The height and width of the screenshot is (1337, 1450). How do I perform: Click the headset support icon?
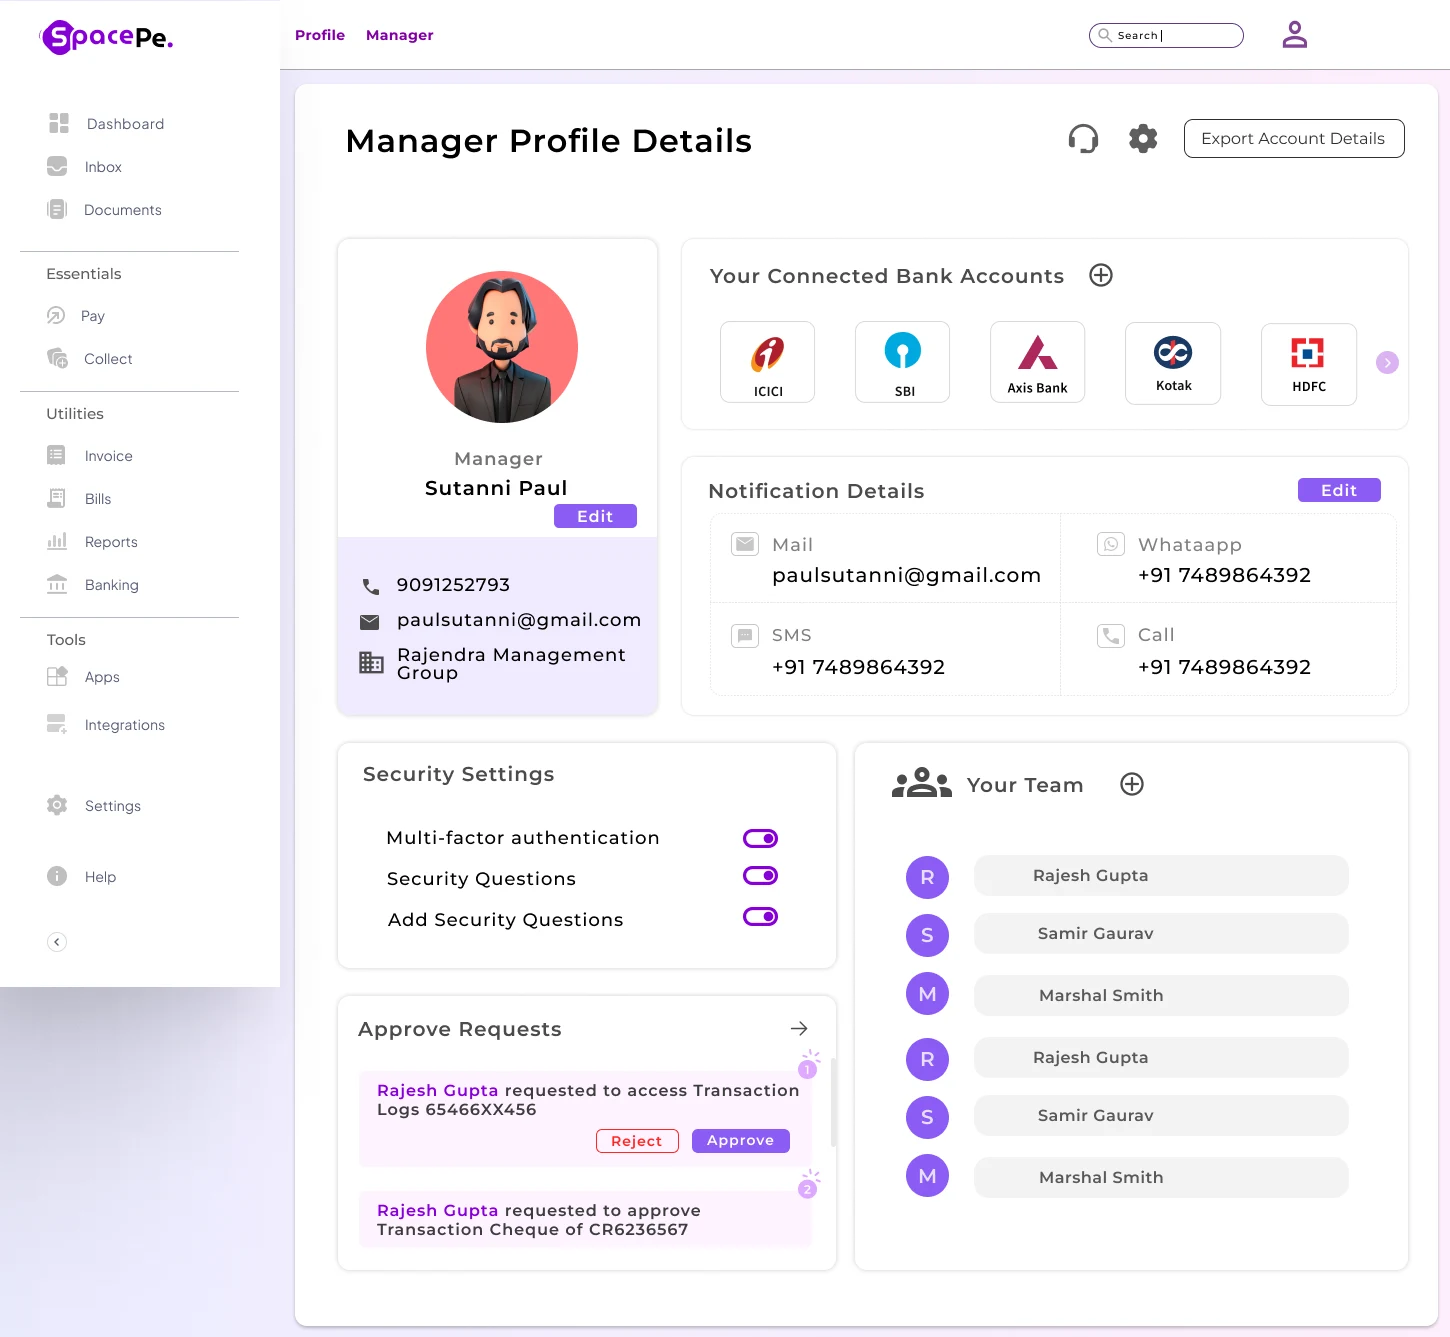[x=1083, y=138]
